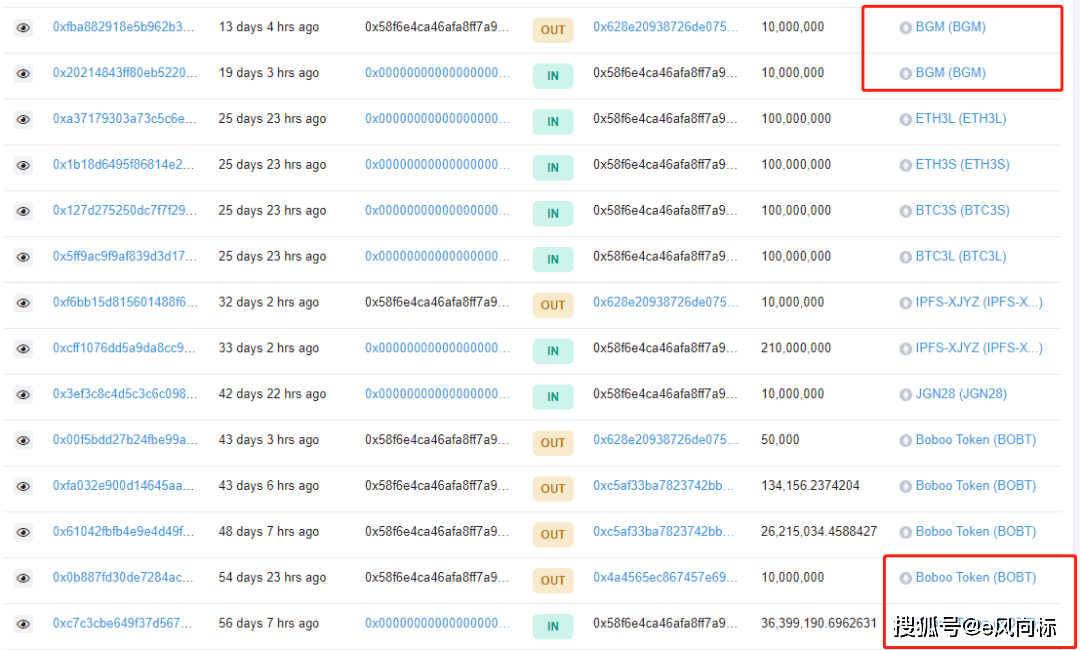Open the 0x000 sender address in the 19 days row
1080x650 pixels.
(437, 72)
